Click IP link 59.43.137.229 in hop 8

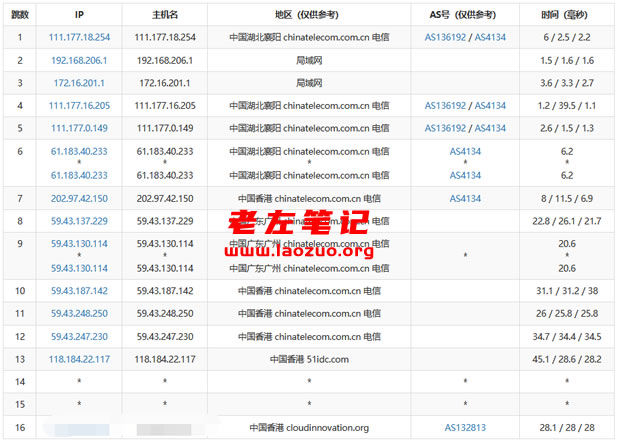coord(80,221)
